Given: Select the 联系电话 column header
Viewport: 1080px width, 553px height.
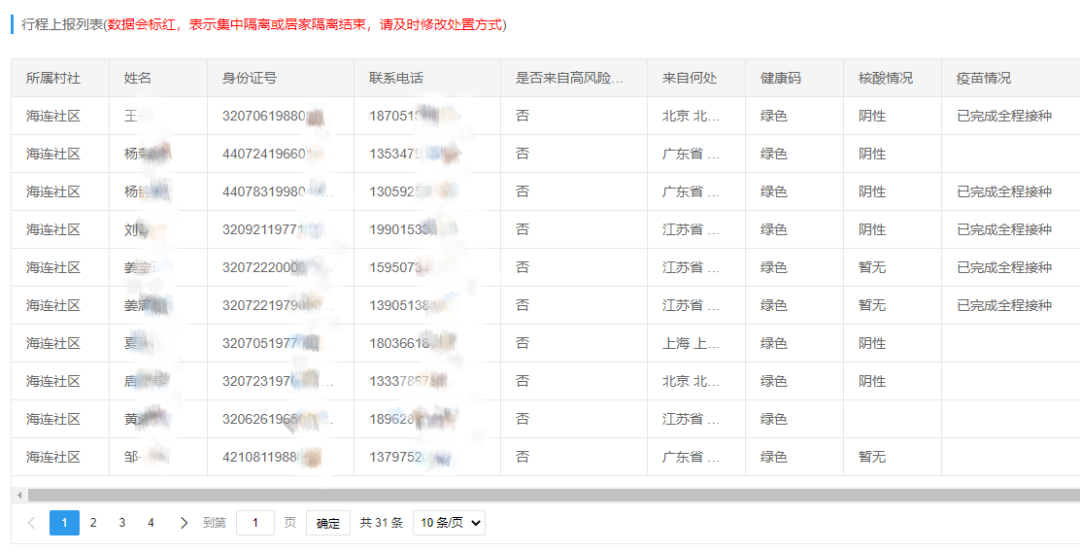Looking at the screenshot, I should tap(396, 78).
